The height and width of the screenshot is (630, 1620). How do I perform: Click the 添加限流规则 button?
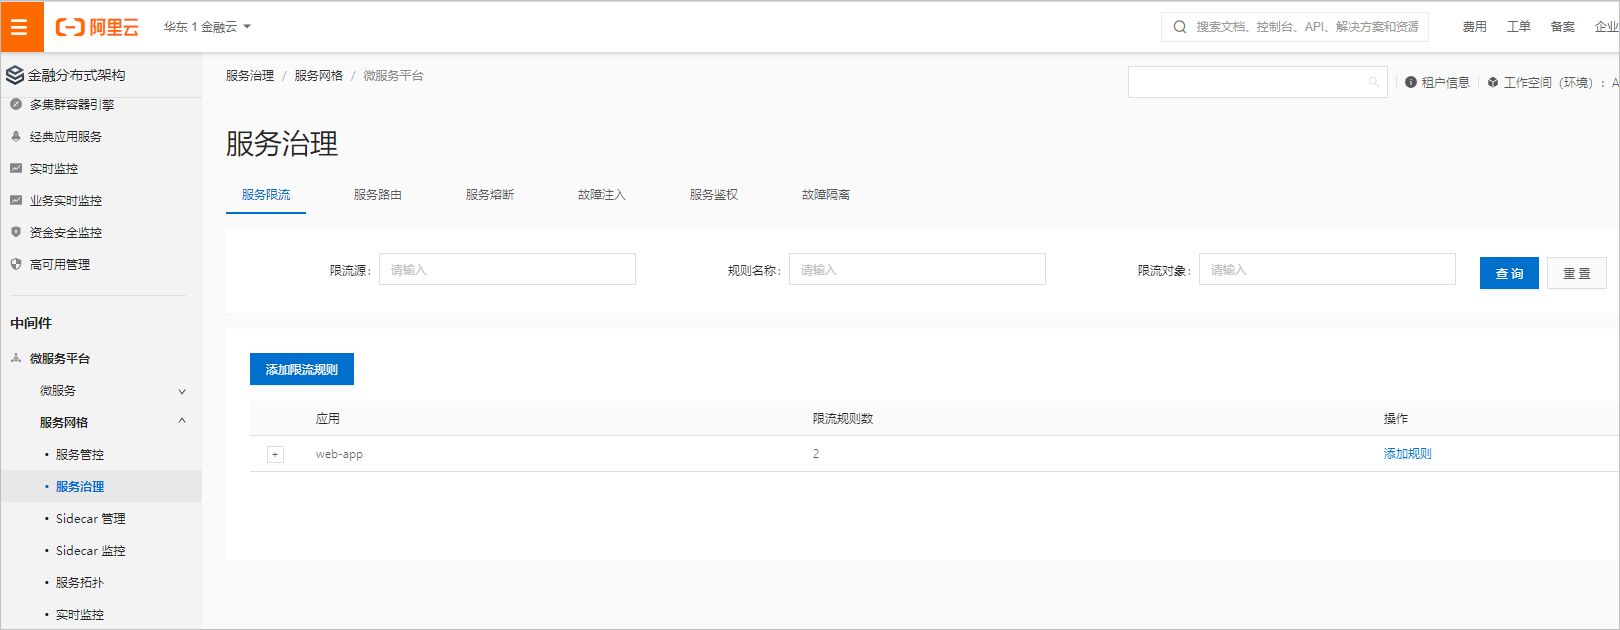click(302, 369)
